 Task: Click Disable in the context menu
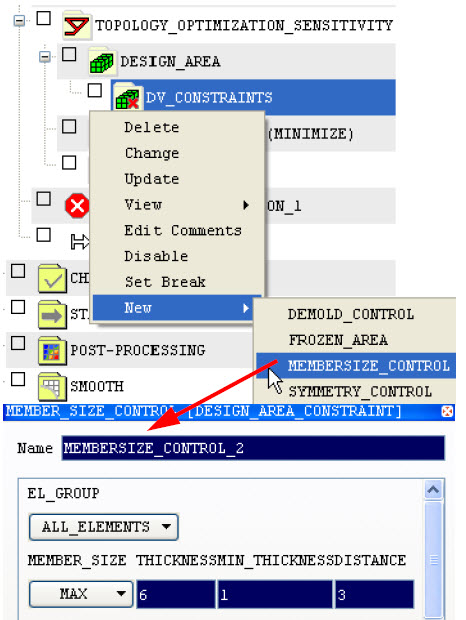point(156,256)
